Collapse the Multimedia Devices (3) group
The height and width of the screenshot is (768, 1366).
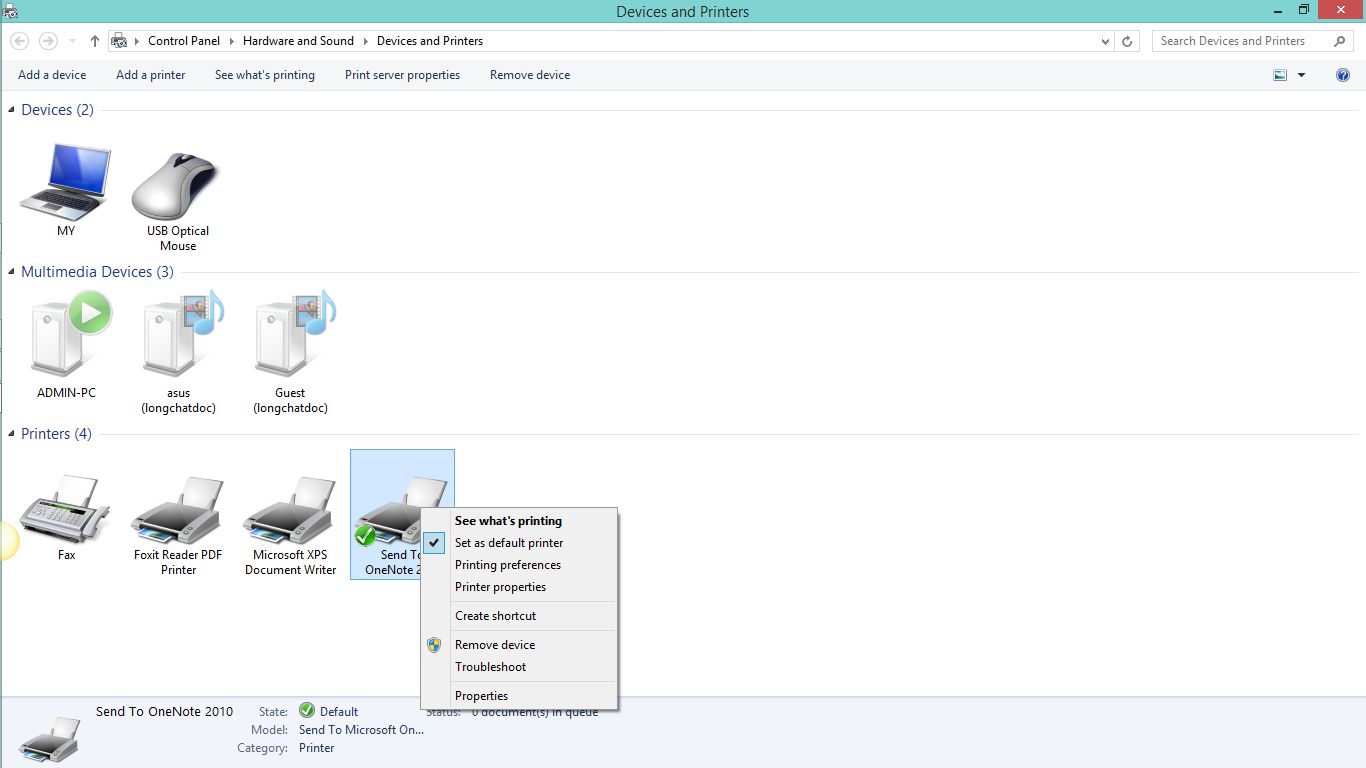(x=13, y=272)
